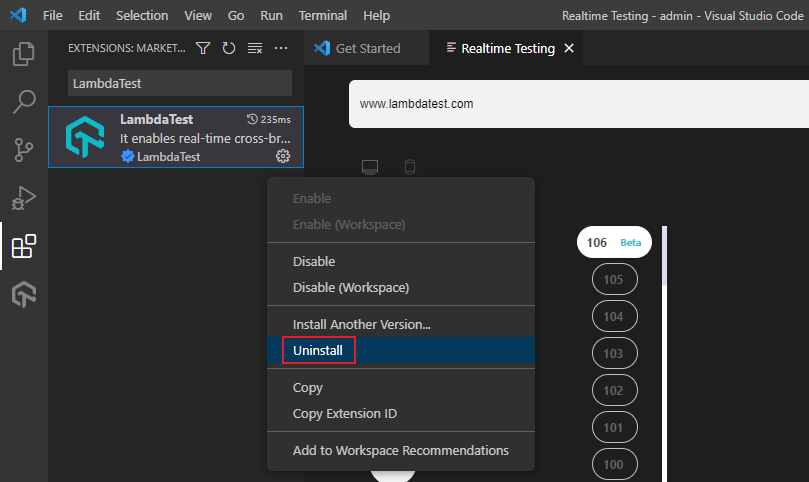Image resolution: width=809 pixels, height=482 pixels.
Task: Switch to the Get Started tab
Action: coord(367,48)
